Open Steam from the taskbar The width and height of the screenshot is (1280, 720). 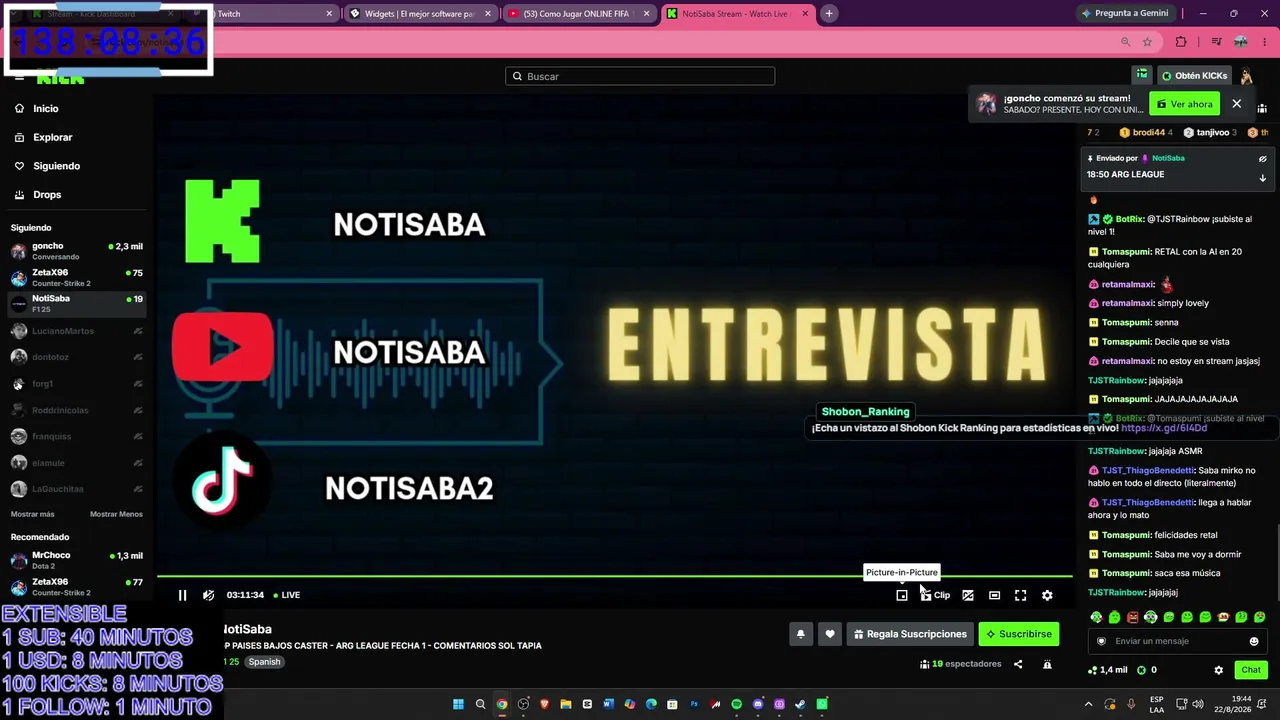(800, 704)
